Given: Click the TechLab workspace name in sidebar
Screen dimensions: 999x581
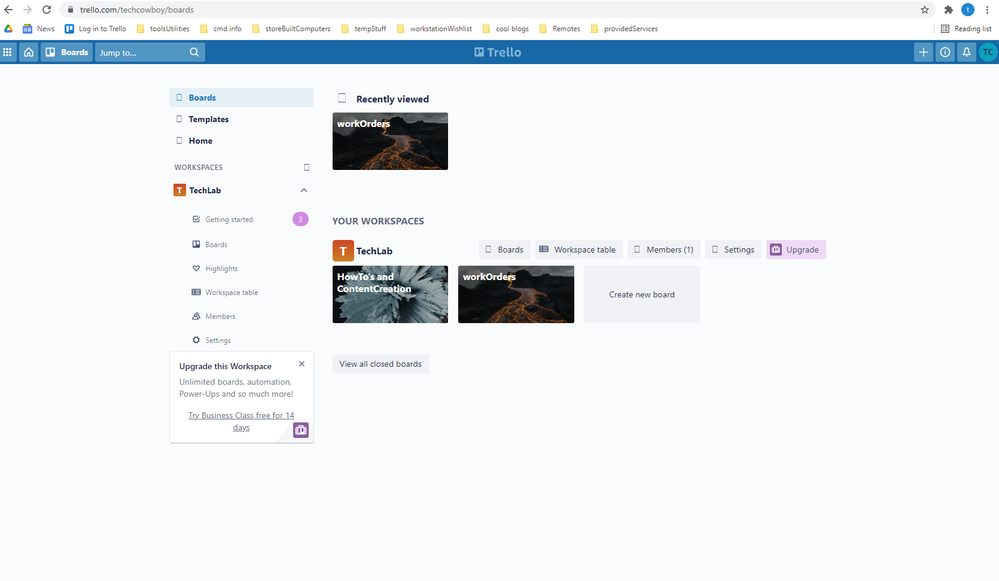Looking at the screenshot, I should 205,190.
